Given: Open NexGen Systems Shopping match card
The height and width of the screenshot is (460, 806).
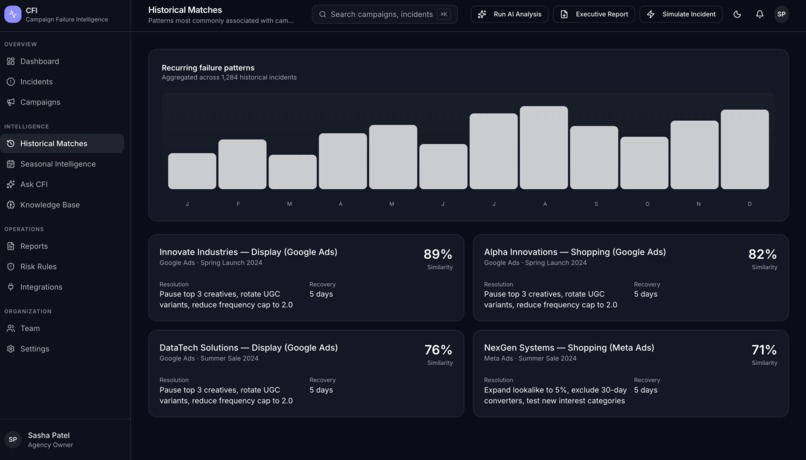Looking at the screenshot, I should point(631,374).
